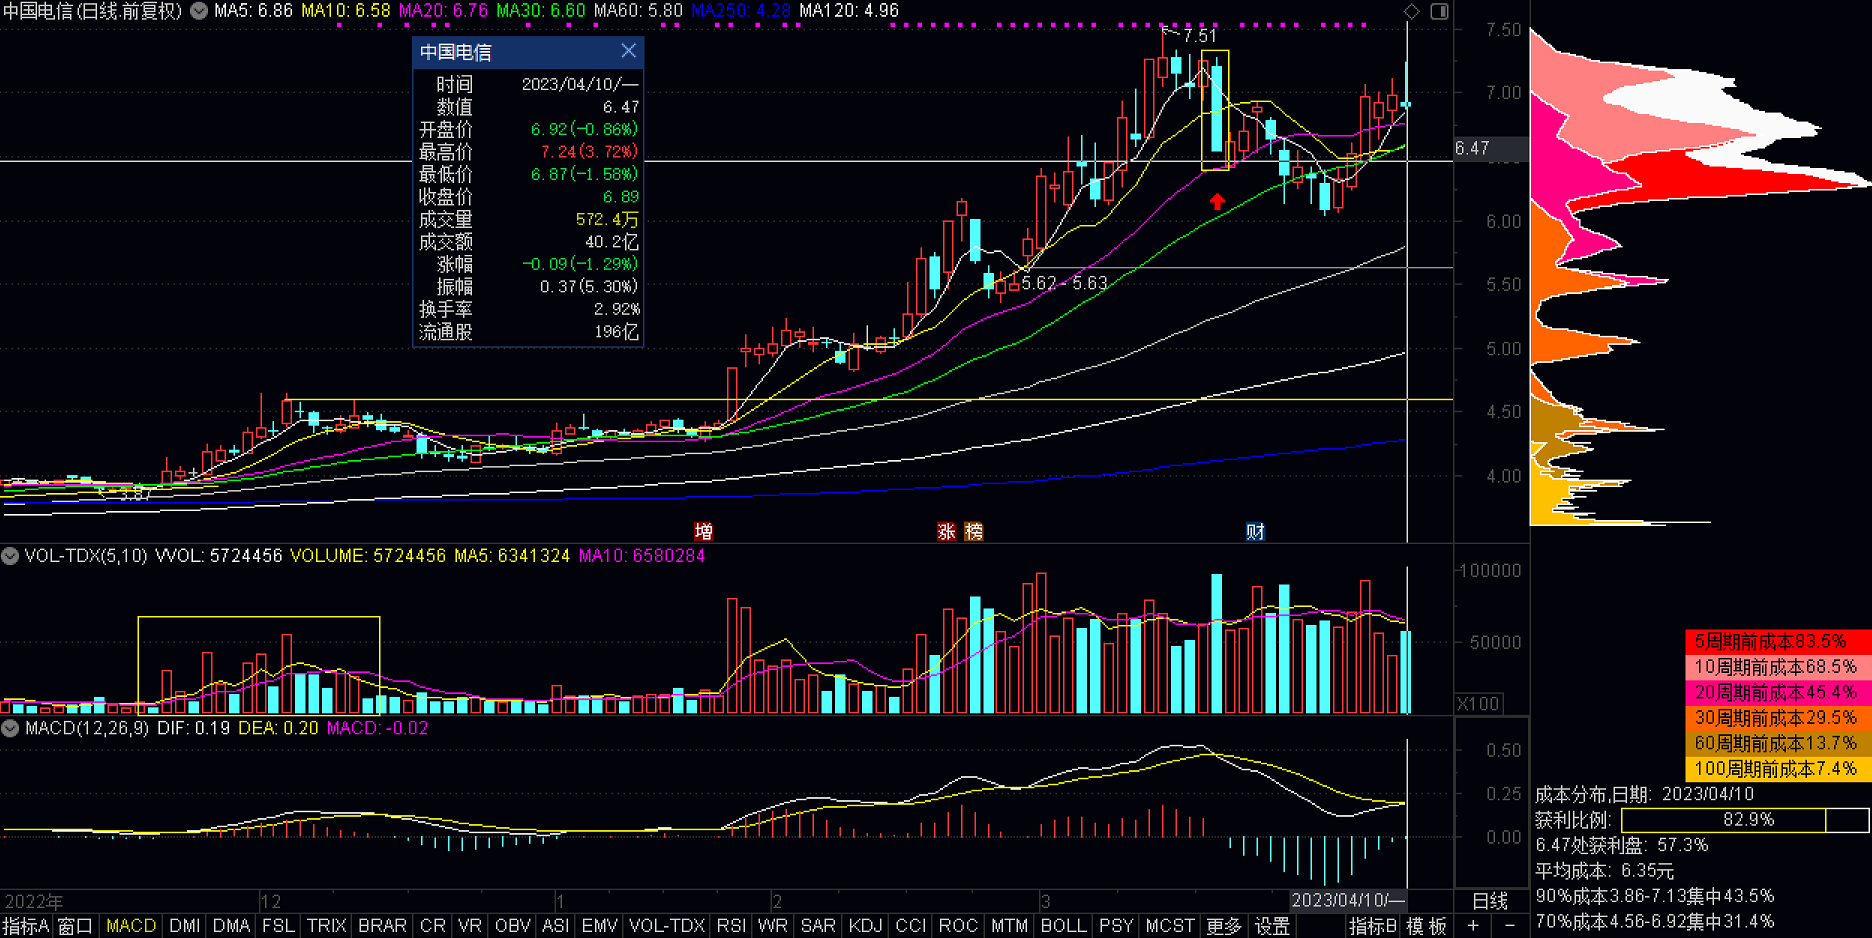Image resolution: width=1872 pixels, height=938 pixels.
Task: Select the RSI indicator tab
Action: pyautogui.click(x=731, y=926)
